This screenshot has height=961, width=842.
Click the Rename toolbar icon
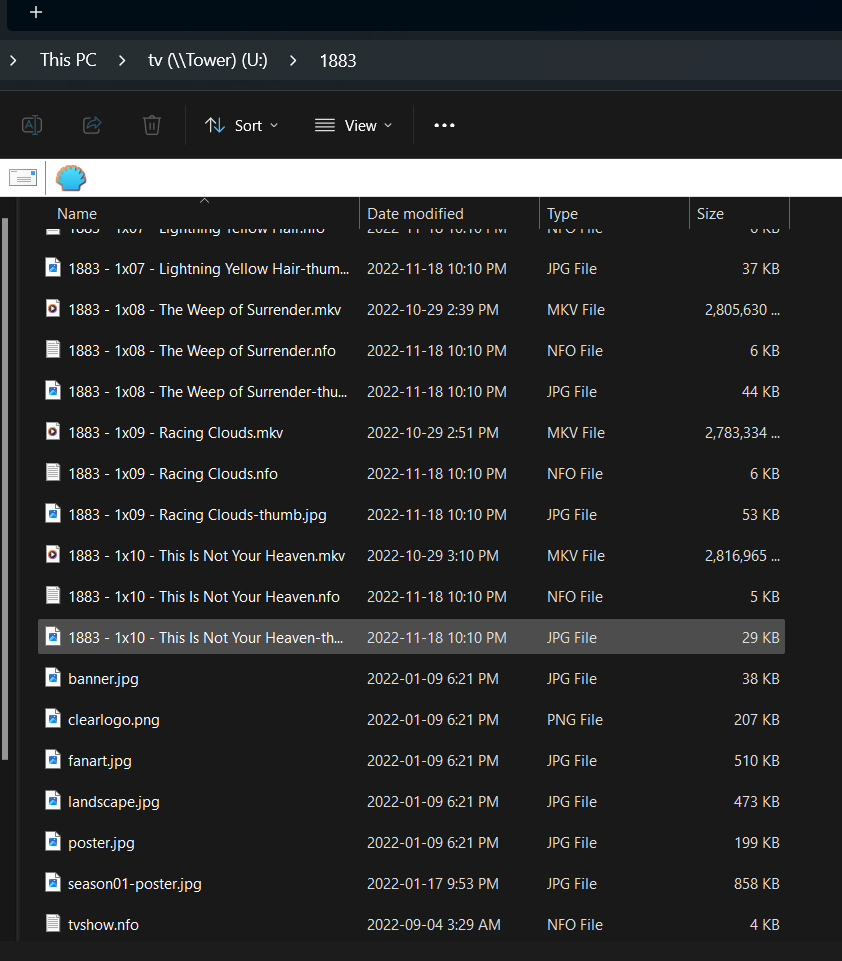(x=32, y=125)
